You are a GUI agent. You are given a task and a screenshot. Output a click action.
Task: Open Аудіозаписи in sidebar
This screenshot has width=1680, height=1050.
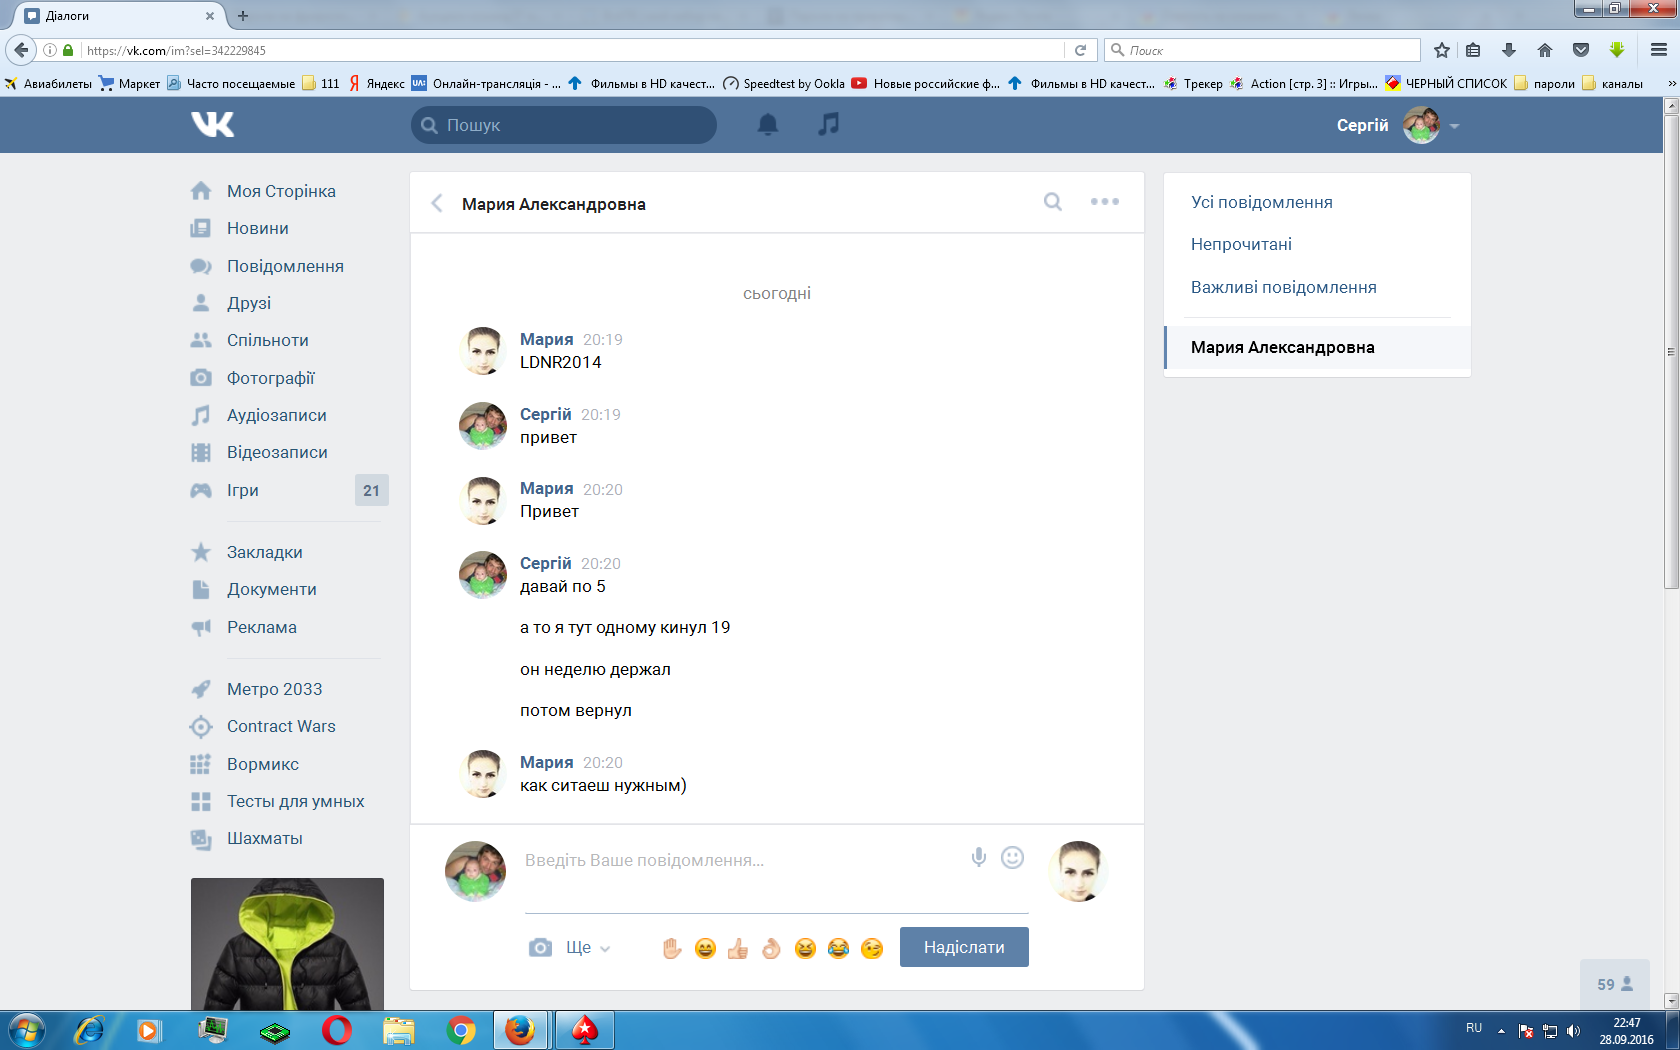276,415
